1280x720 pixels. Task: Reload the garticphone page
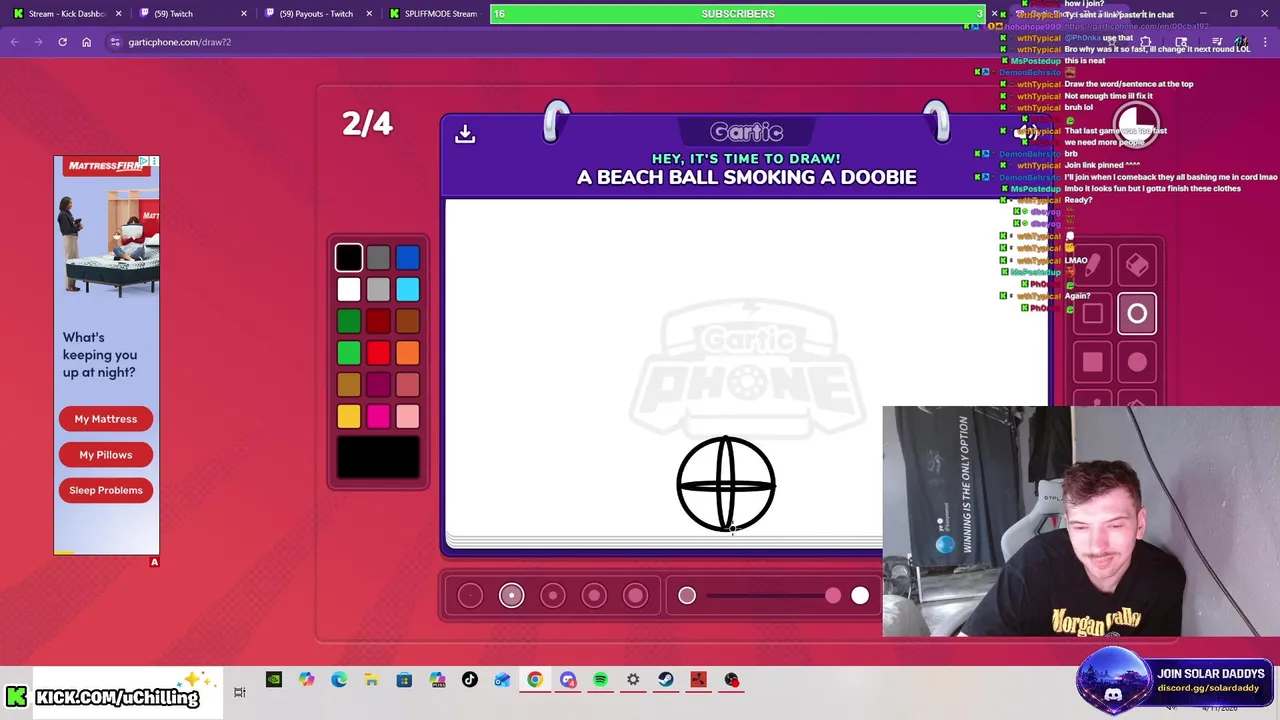click(62, 42)
